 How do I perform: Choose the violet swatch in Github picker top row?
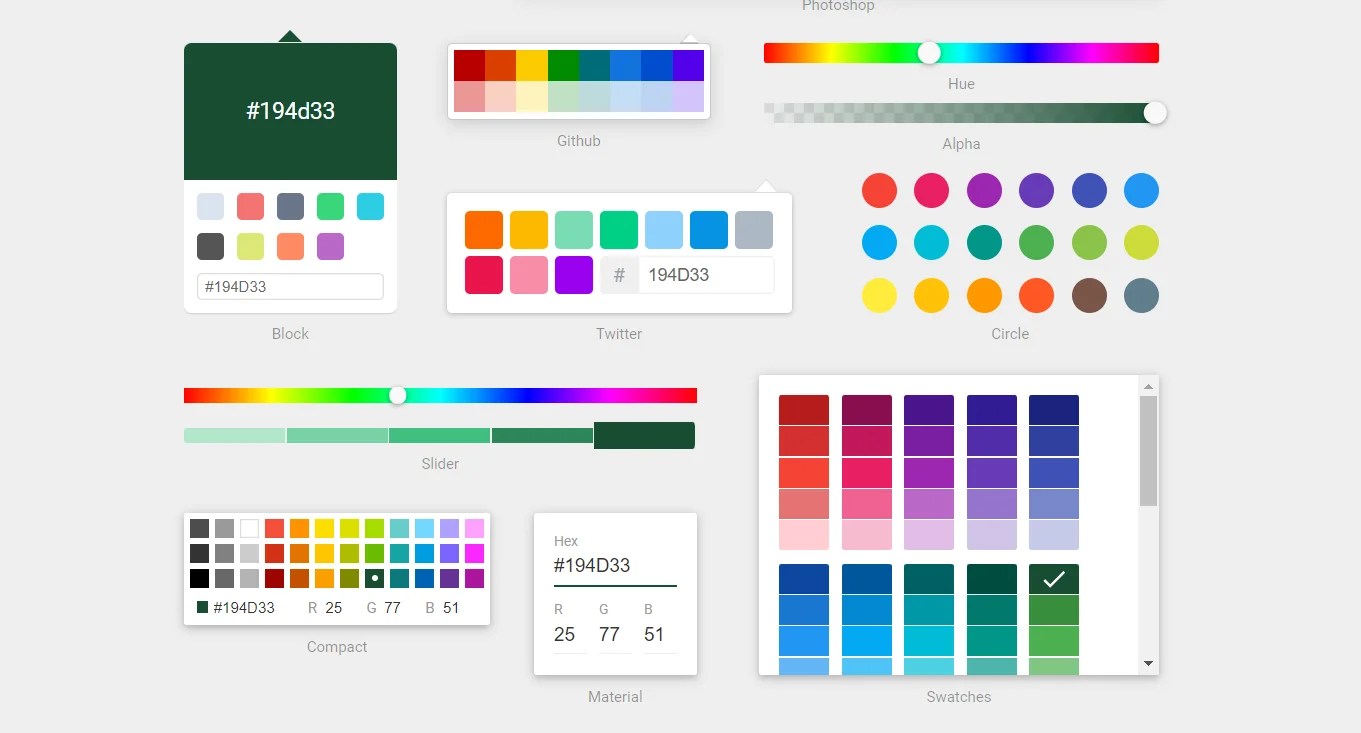pyautogui.click(x=688, y=65)
